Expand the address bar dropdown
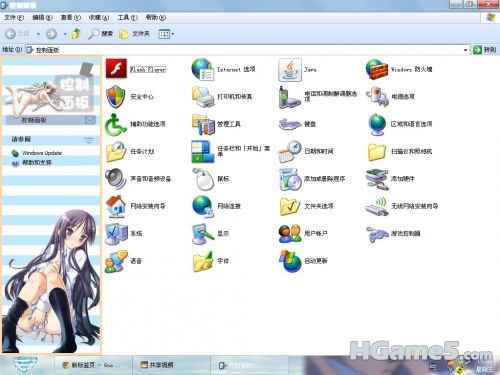 (465, 50)
